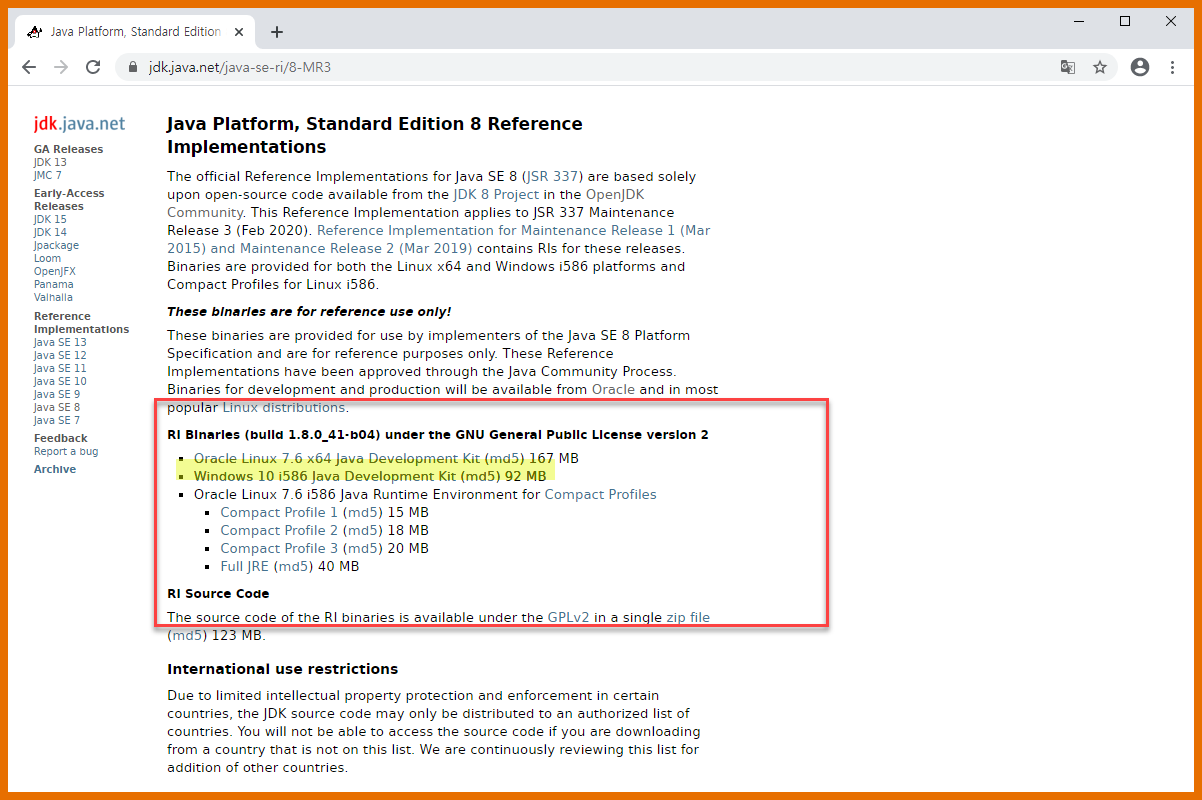Open md5 for Compact Profile 1

click(362, 512)
